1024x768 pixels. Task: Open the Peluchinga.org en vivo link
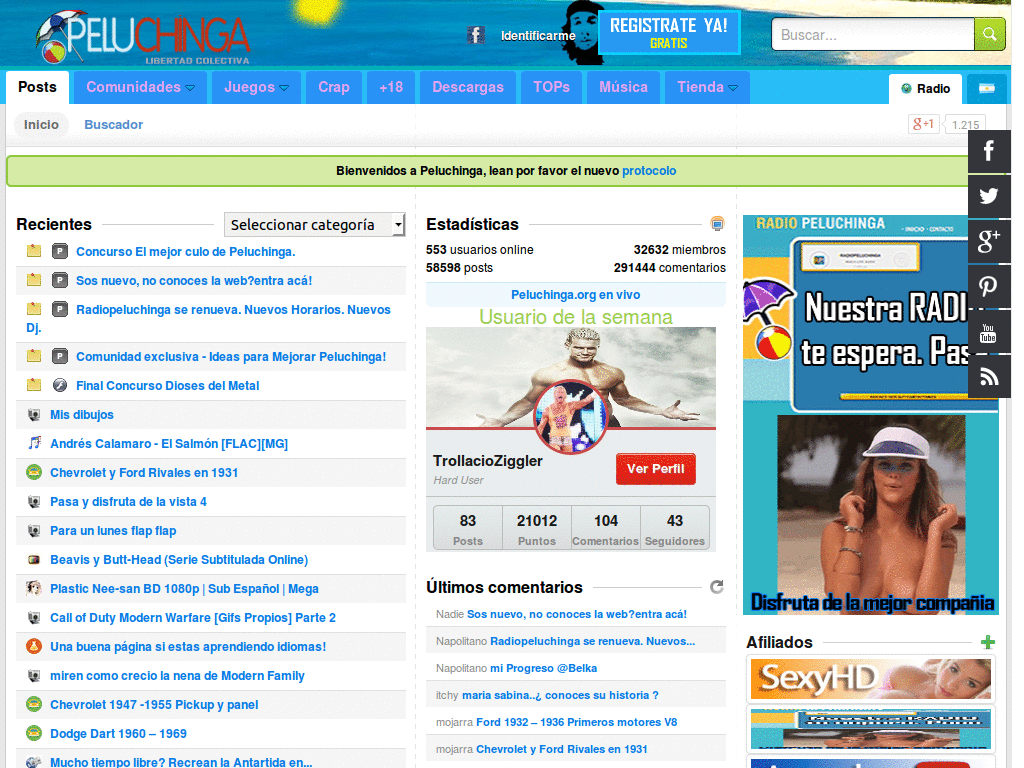[575, 295]
